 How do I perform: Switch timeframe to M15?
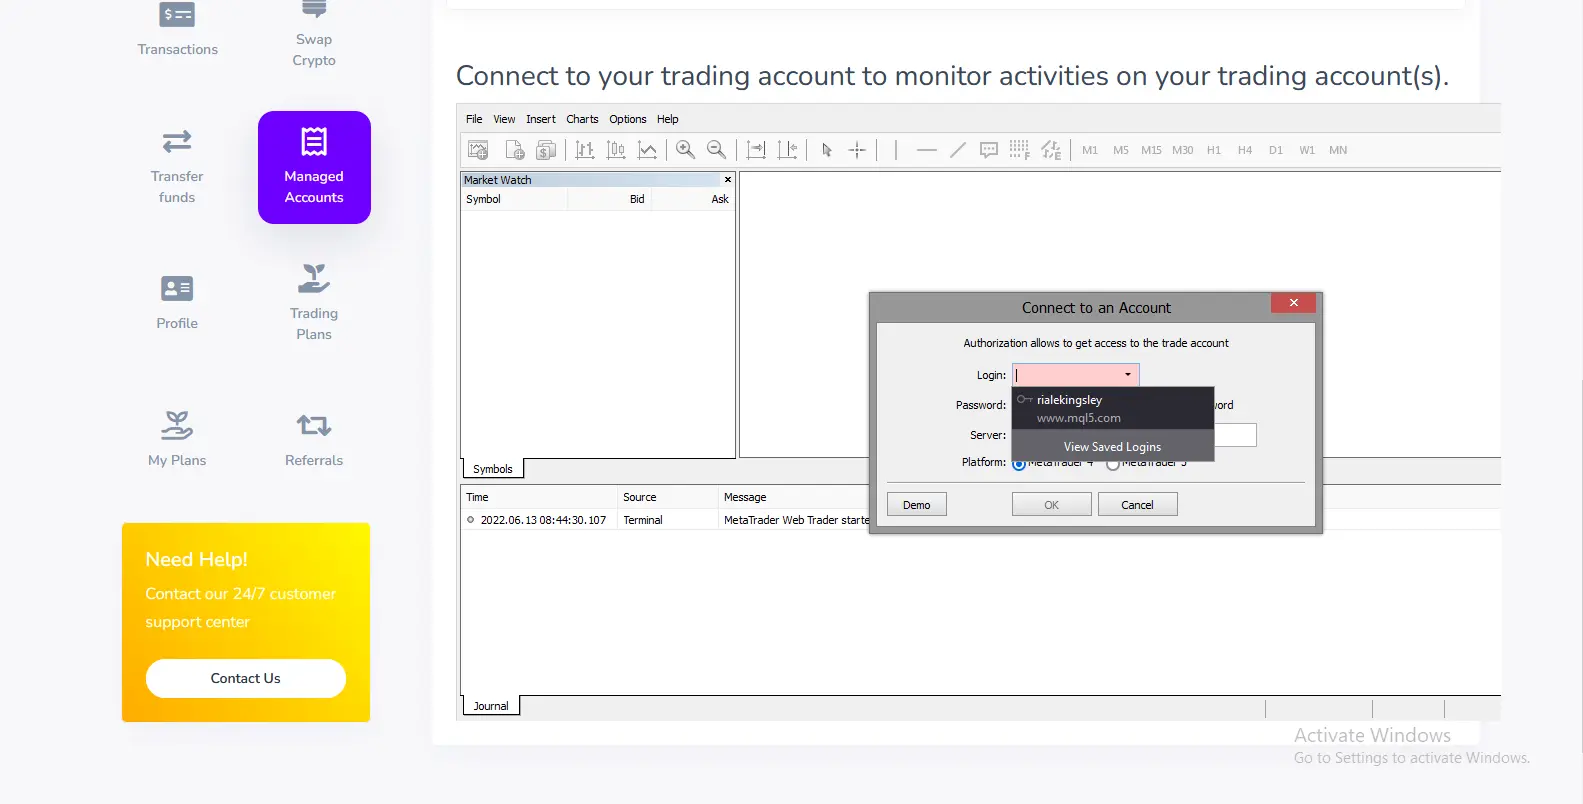[1151, 150]
